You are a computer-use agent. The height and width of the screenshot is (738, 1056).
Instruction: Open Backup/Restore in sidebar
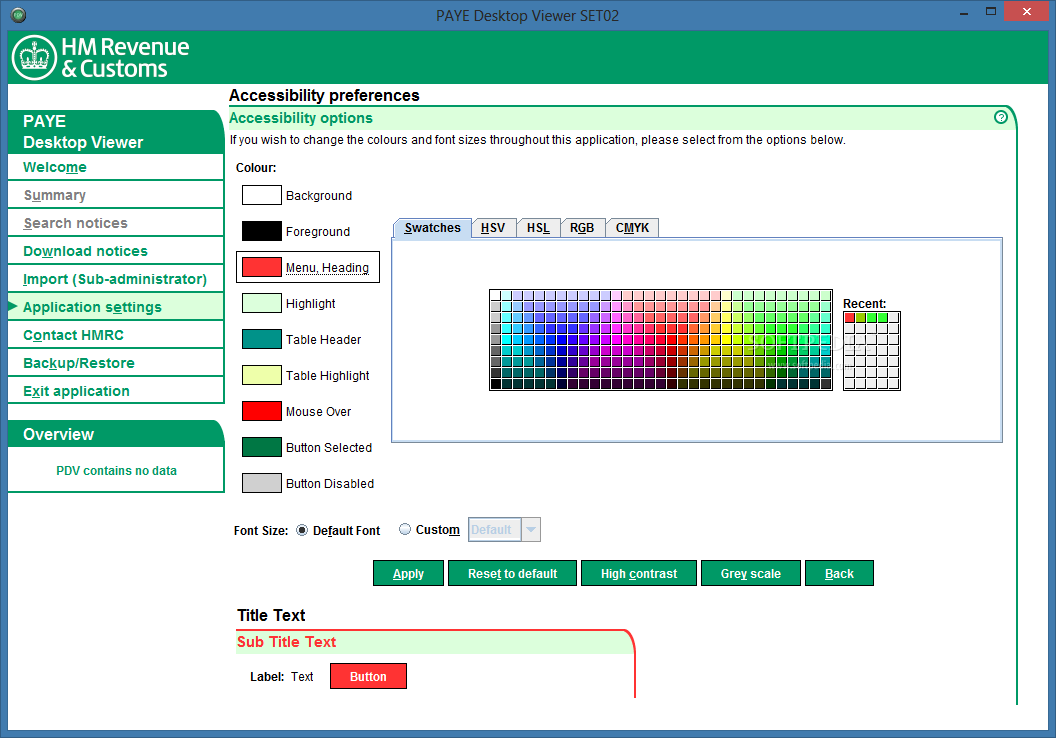[x=115, y=363]
